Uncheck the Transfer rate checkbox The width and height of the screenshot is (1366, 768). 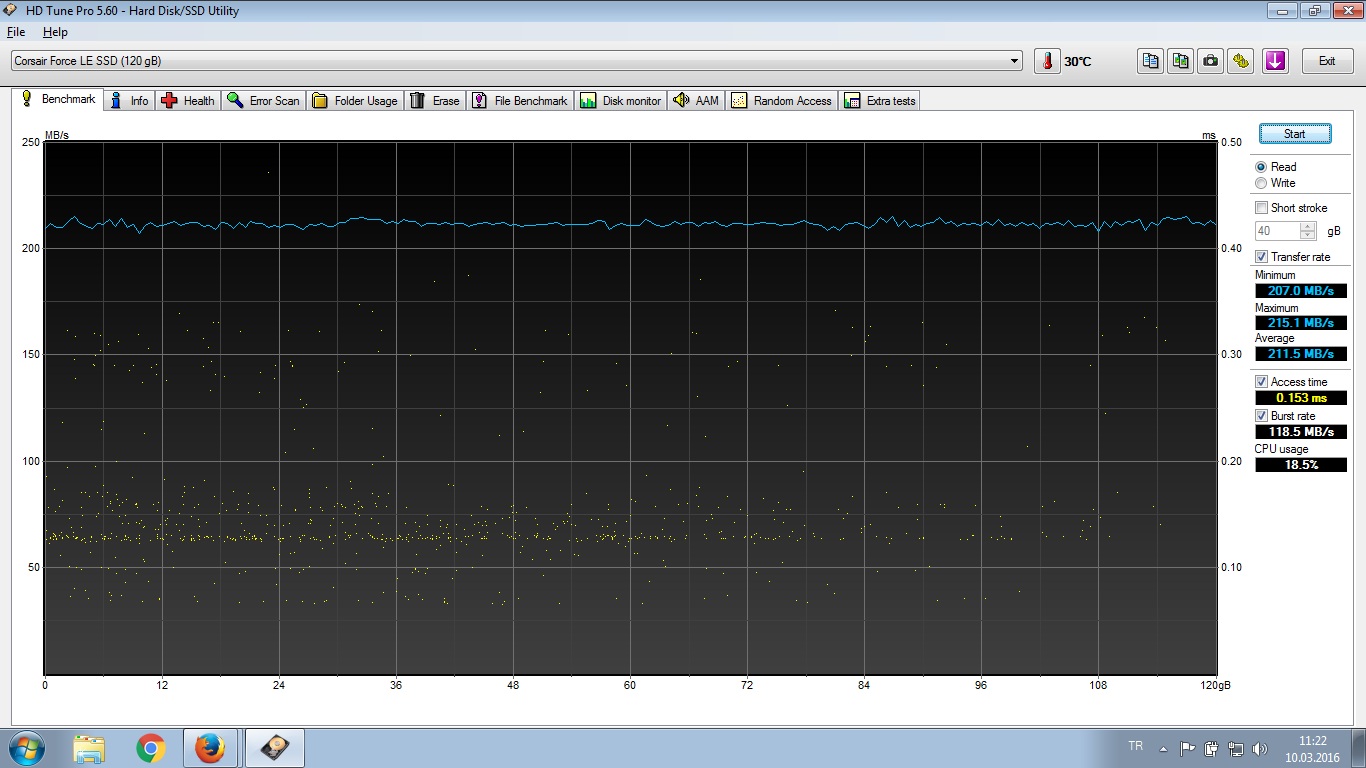click(1261, 257)
